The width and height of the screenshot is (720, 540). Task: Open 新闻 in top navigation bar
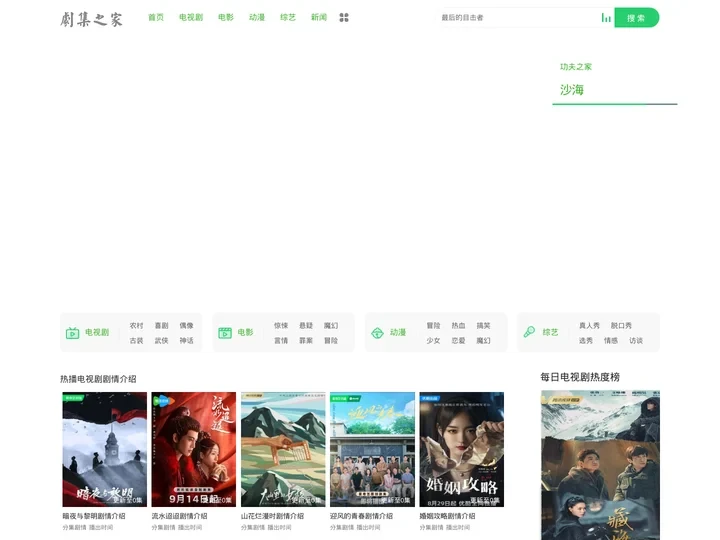[319, 17]
